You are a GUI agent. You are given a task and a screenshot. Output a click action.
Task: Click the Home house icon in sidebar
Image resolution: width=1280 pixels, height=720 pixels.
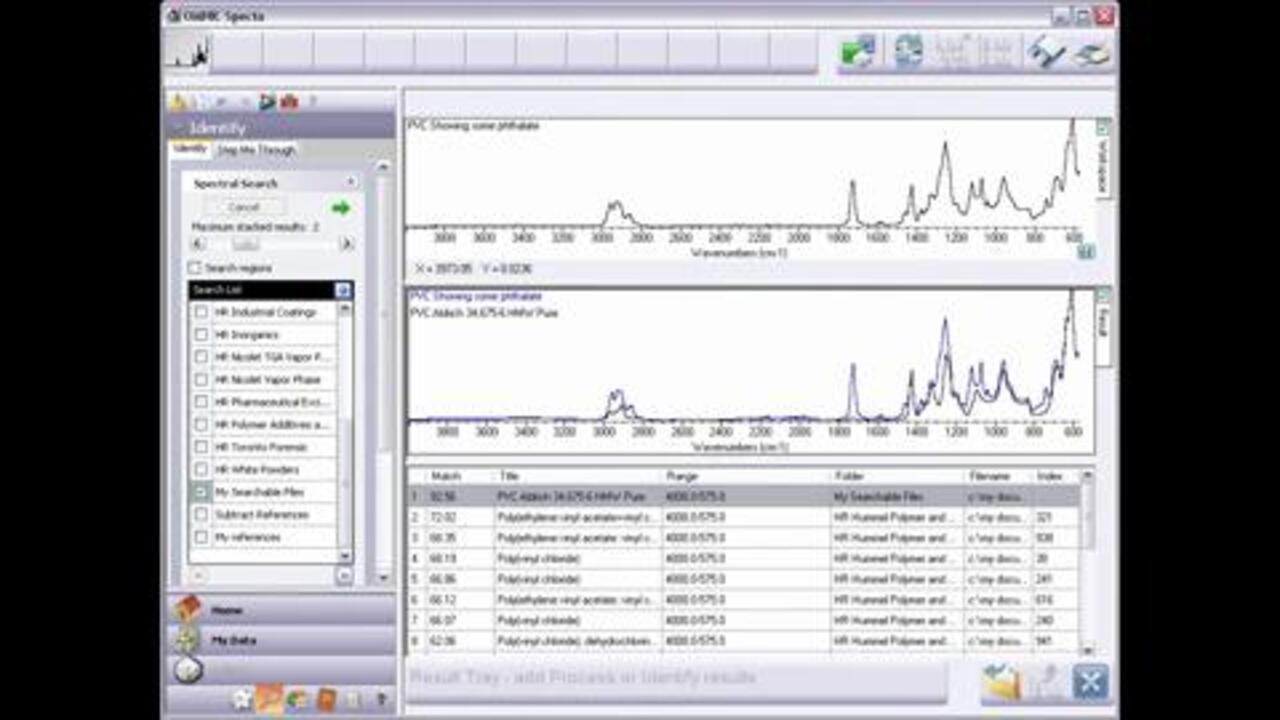point(189,609)
